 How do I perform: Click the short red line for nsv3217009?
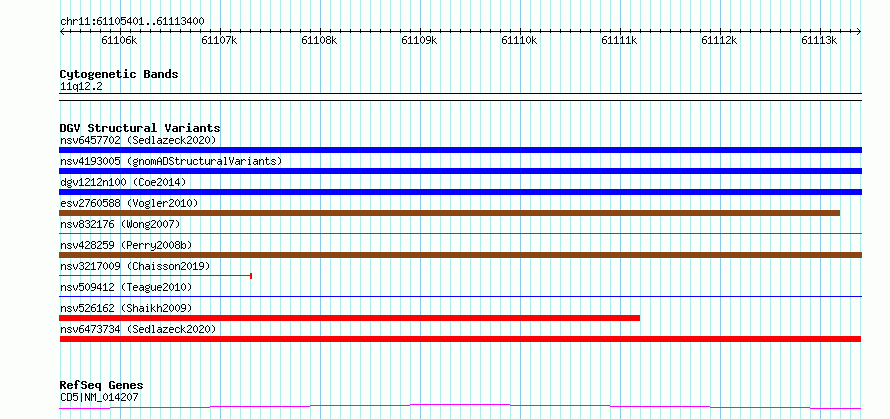coord(156,276)
